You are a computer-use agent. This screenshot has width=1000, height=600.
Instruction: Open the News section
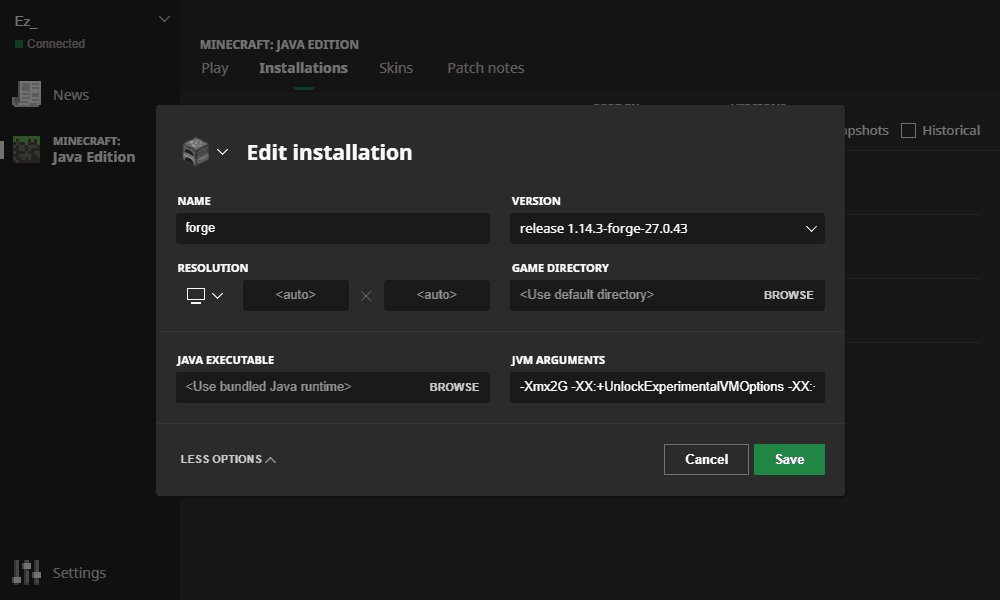coord(71,95)
